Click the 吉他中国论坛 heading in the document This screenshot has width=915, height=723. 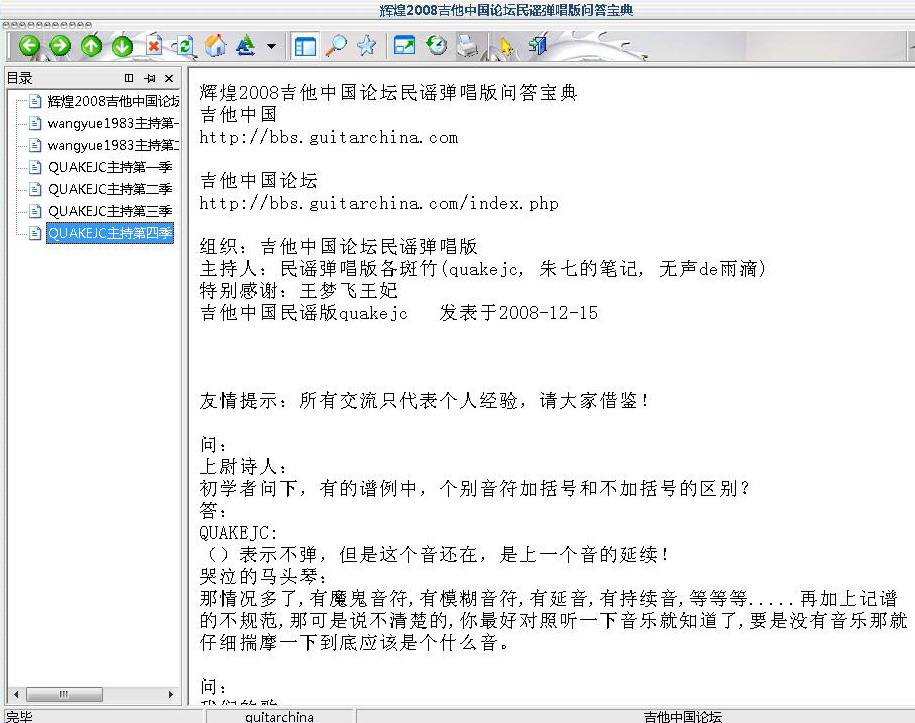[259, 181]
